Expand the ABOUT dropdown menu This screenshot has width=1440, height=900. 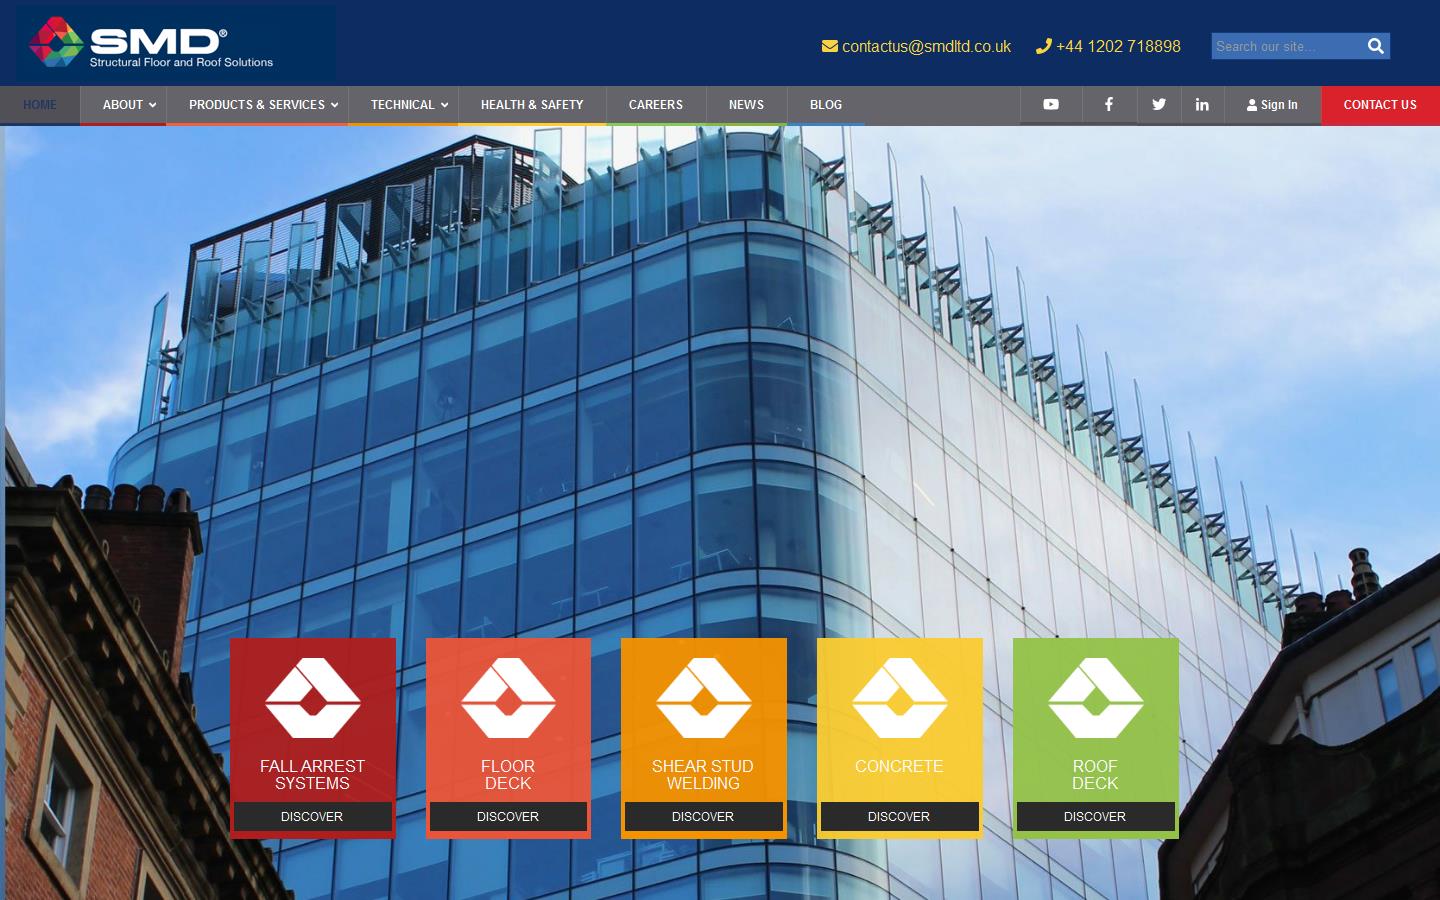124,105
